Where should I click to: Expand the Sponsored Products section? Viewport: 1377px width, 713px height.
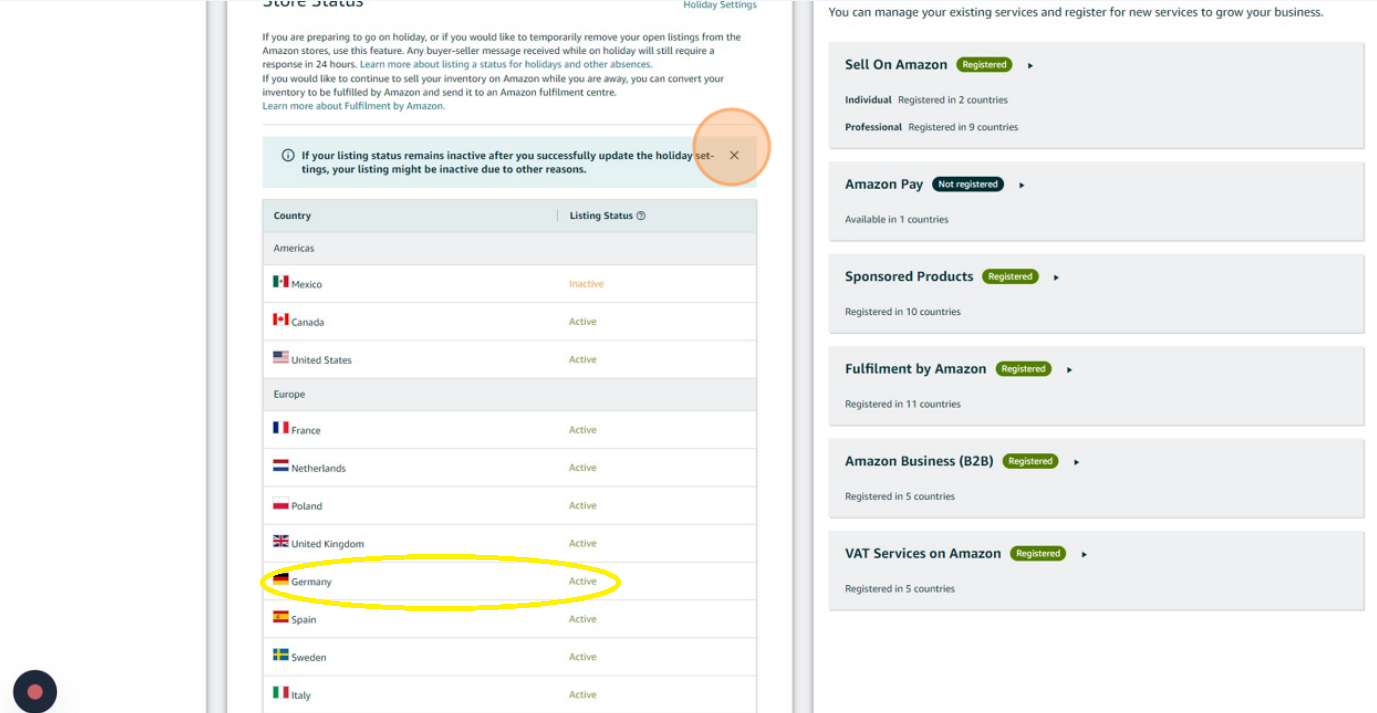tap(1057, 278)
